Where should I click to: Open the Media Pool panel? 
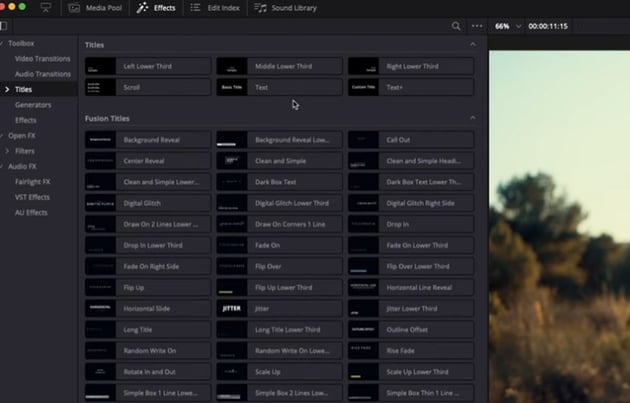coord(95,8)
